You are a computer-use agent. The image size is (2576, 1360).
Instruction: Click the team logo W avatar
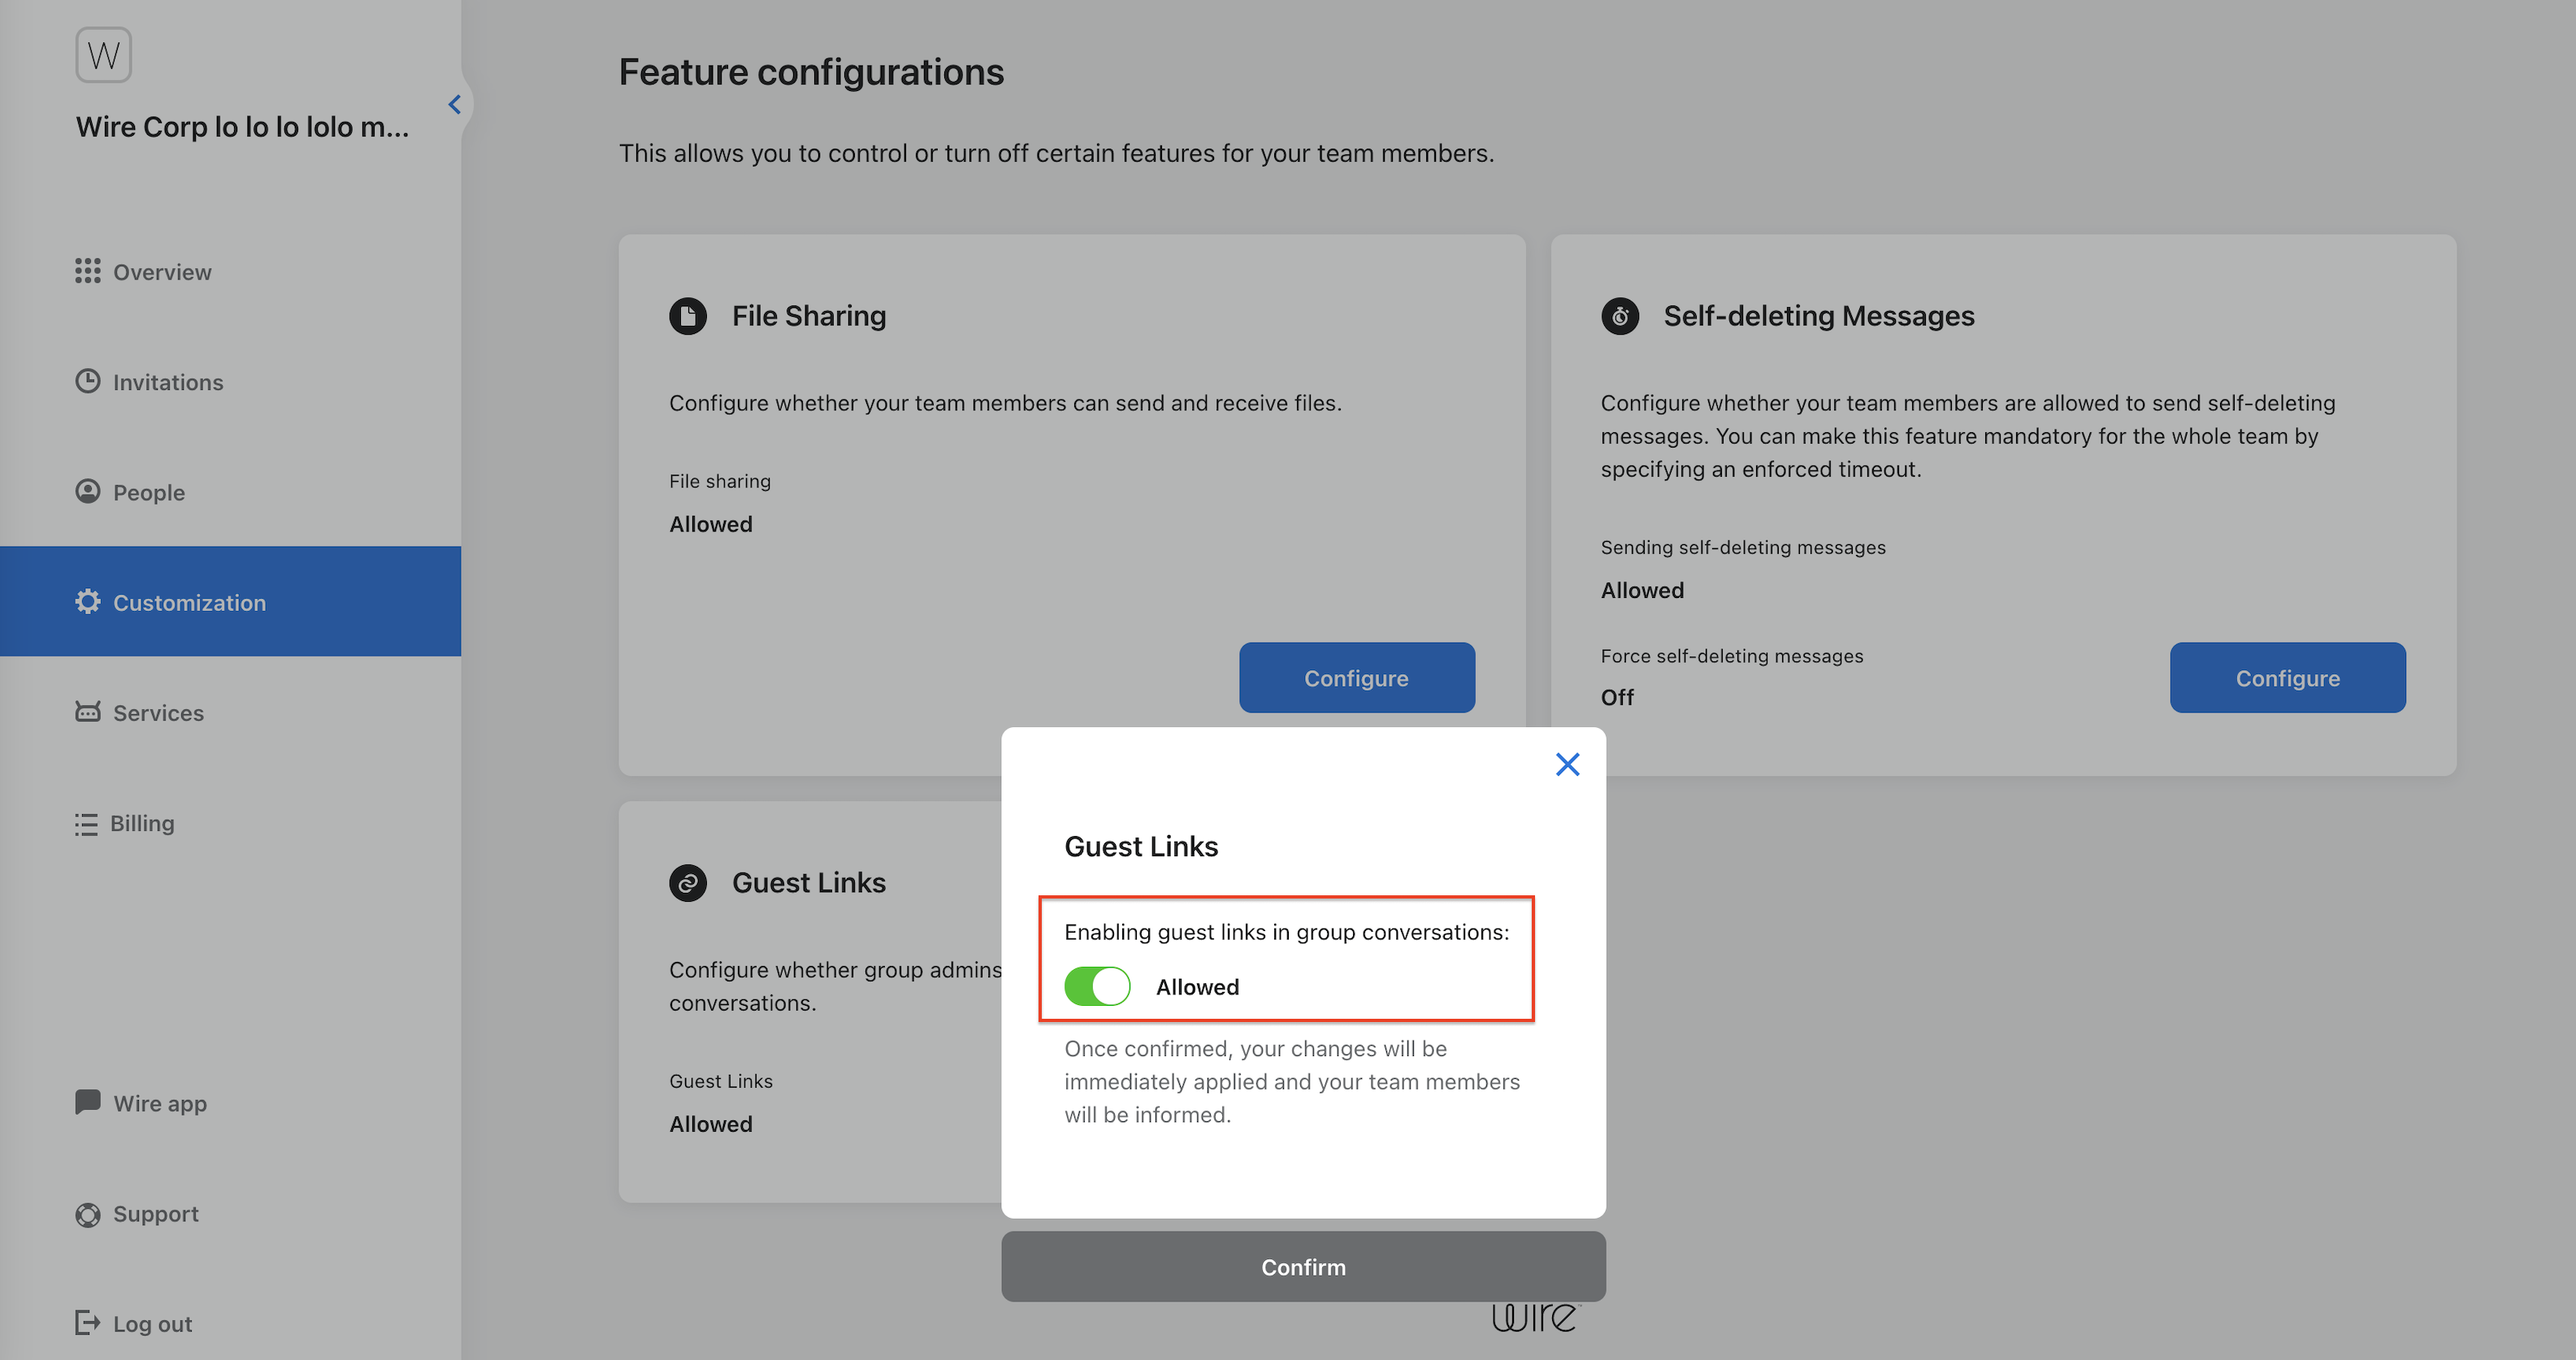pyautogui.click(x=104, y=55)
